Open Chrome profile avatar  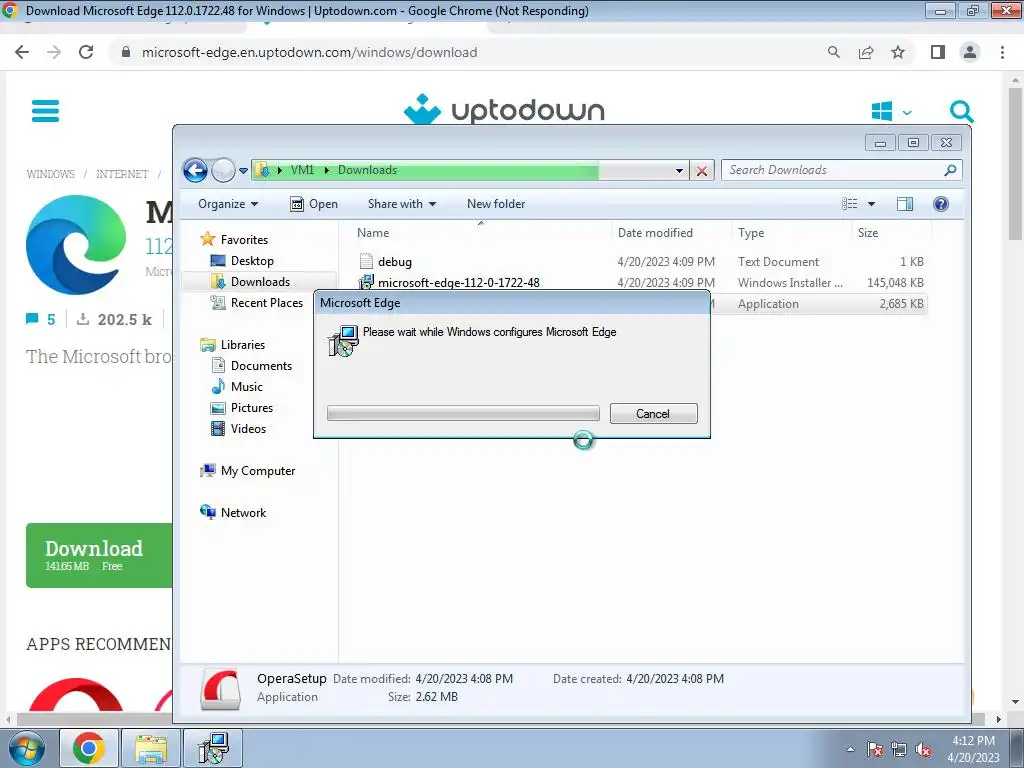coord(970,52)
